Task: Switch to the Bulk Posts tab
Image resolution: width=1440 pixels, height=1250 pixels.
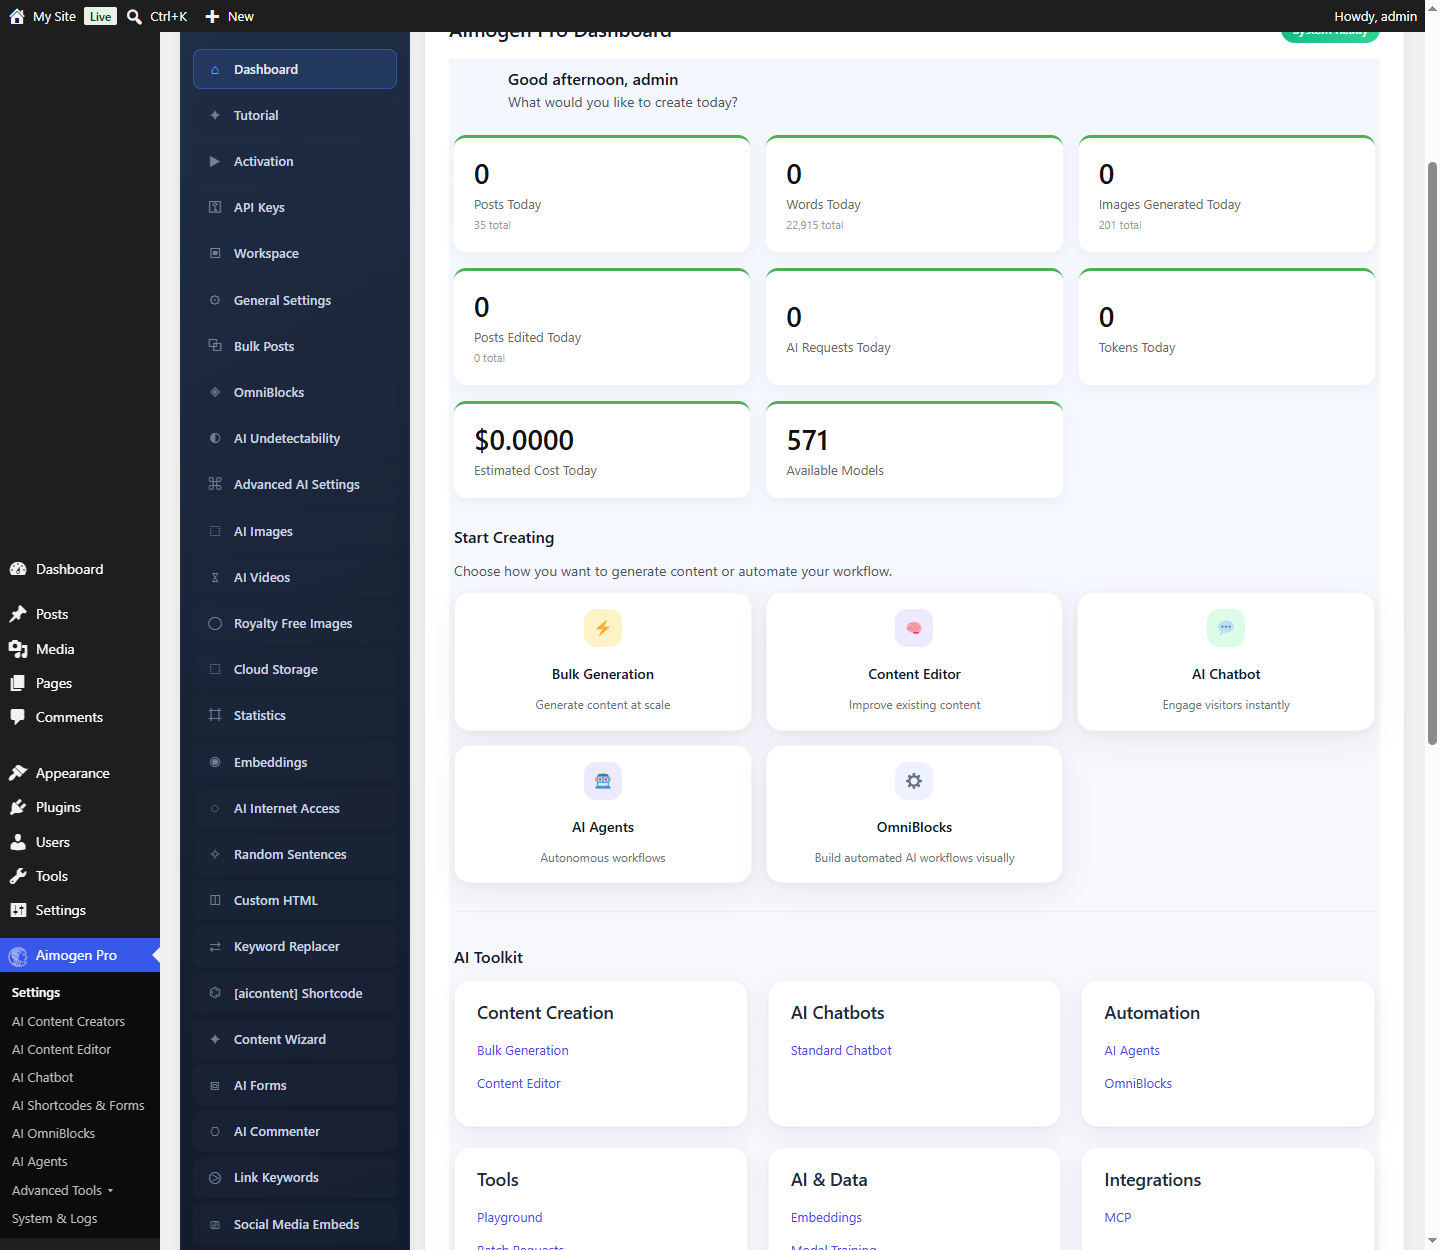Action: tap(295, 346)
